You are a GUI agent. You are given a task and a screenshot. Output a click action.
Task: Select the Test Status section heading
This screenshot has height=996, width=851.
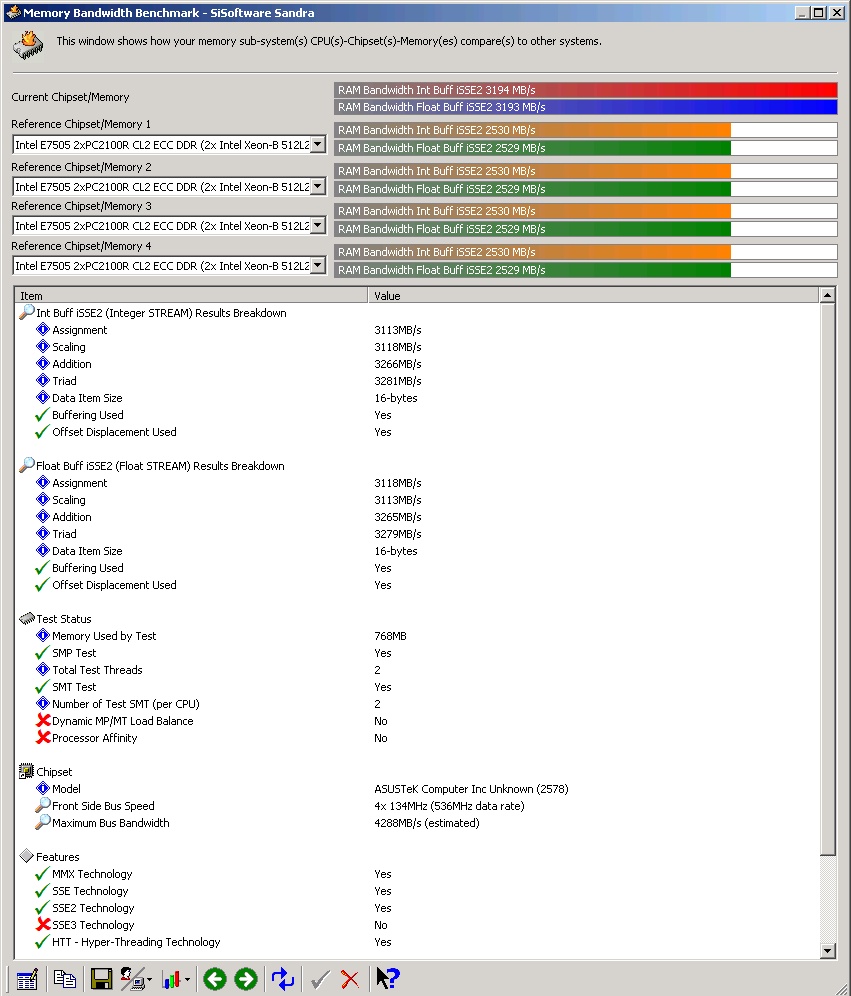coord(64,619)
